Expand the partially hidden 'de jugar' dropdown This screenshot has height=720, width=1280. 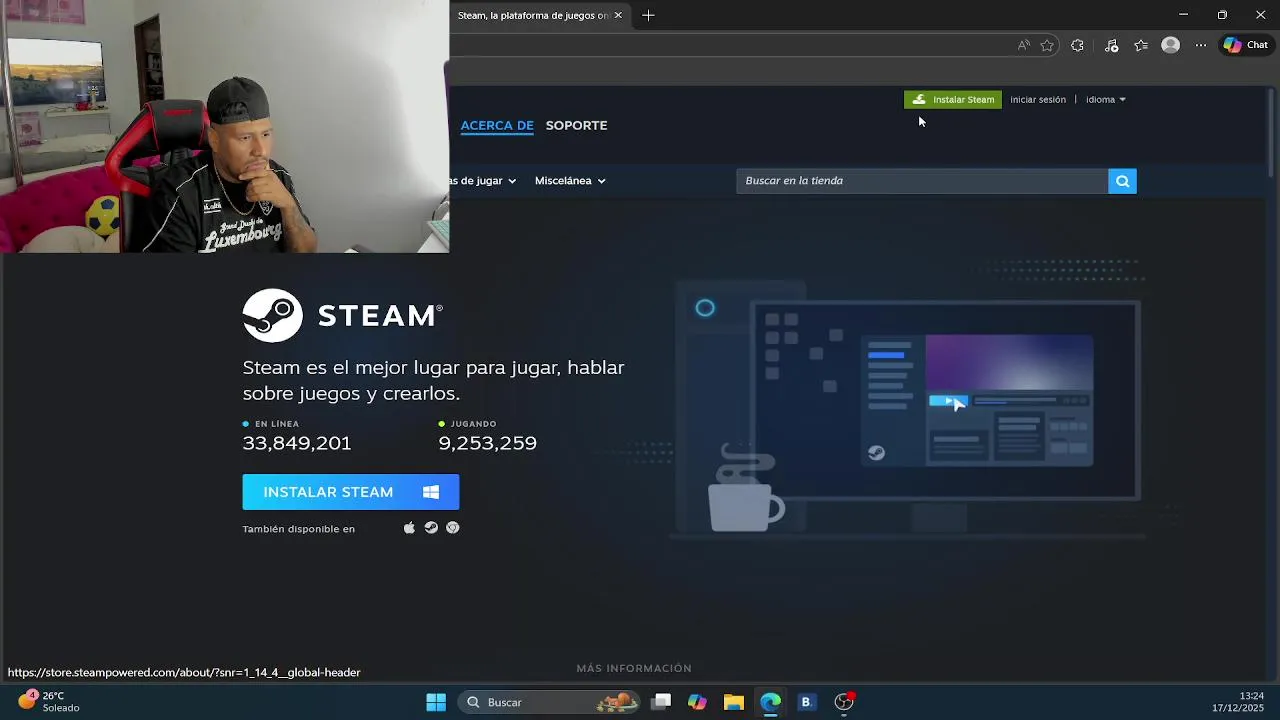[x=483, y=181]
